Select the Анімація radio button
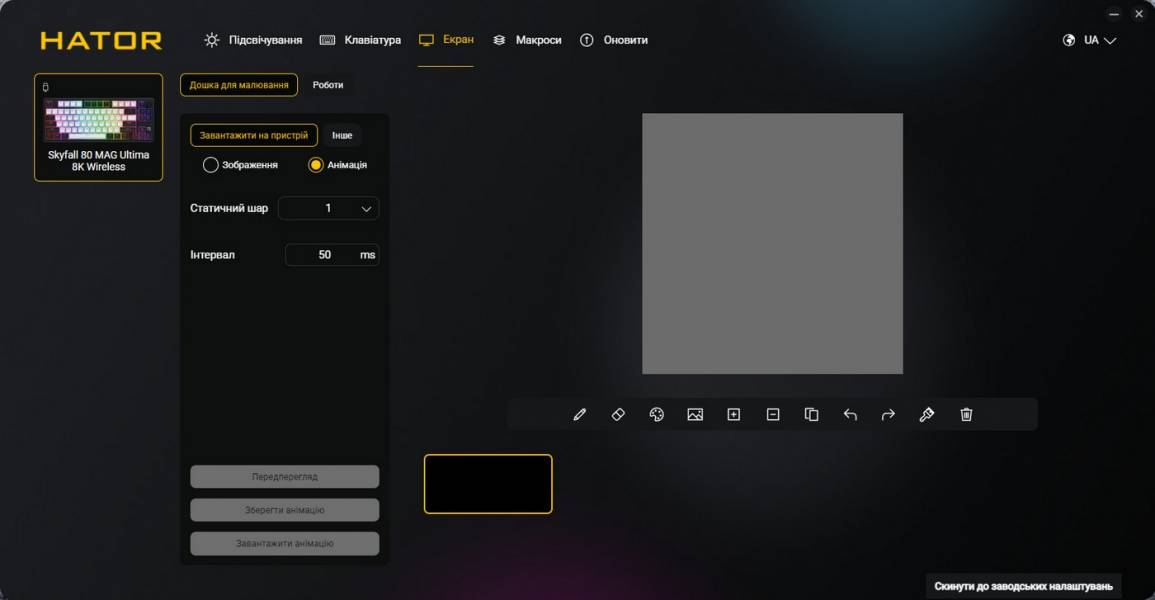1155x600 pixels. 316,165
